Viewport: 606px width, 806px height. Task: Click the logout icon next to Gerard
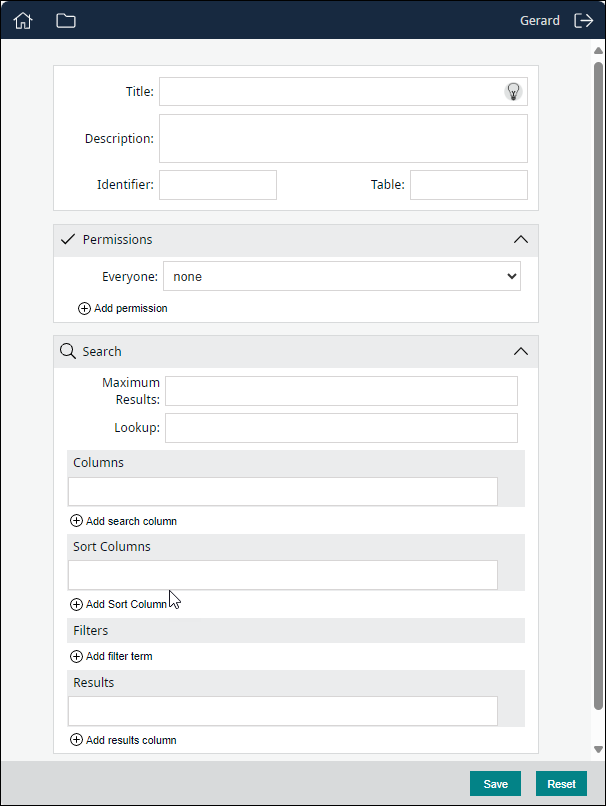coord(584,20)
